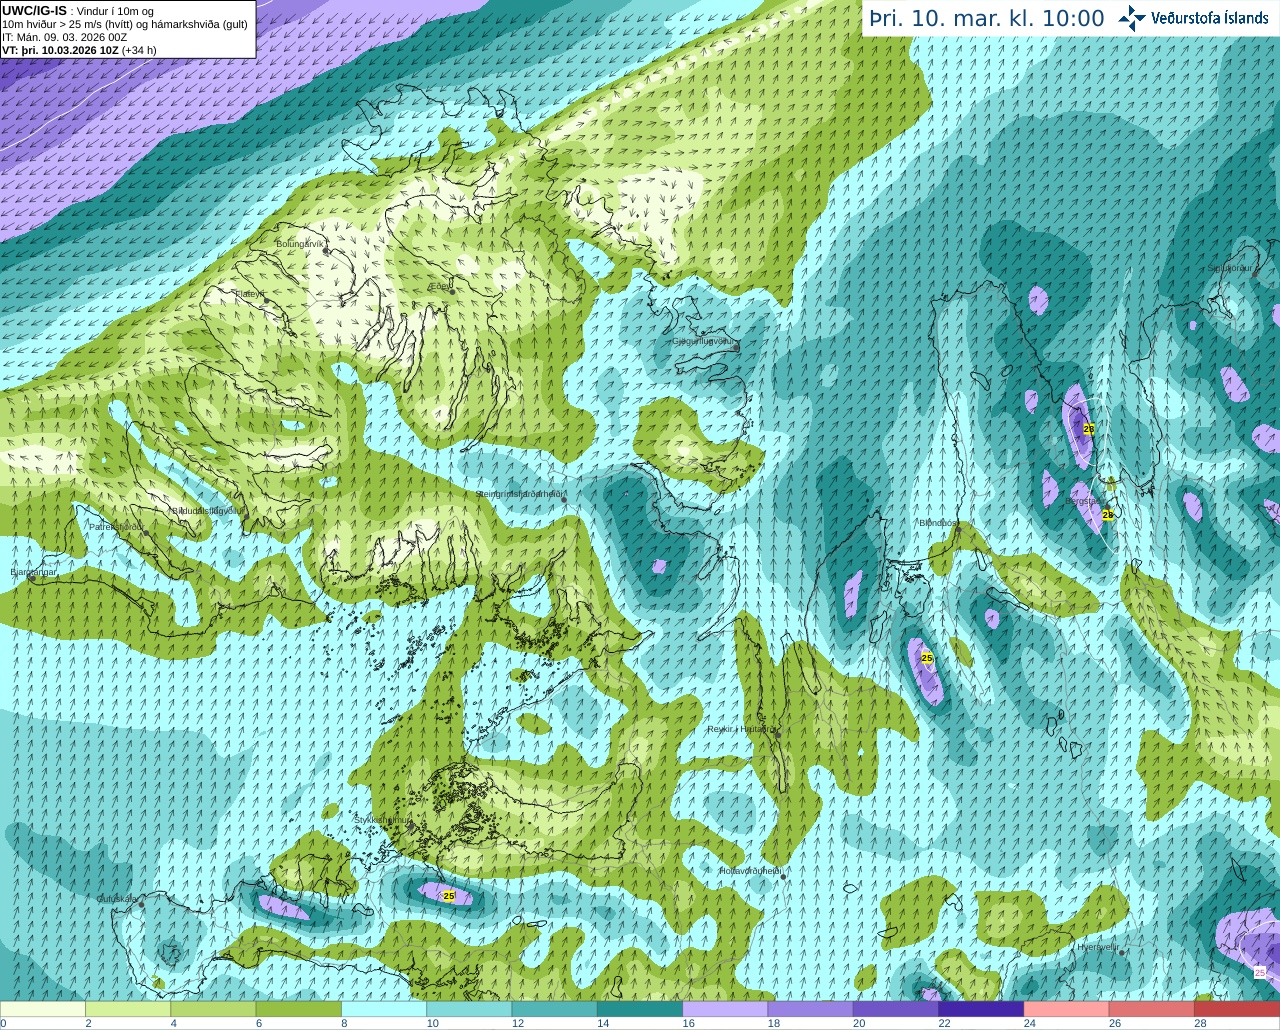Image resolution: width=1280 pixels, height=1030 pixels.
Task: Click the 'Patreksfjörður' place label
Action: pyautogui.click(x=116, y=526)
